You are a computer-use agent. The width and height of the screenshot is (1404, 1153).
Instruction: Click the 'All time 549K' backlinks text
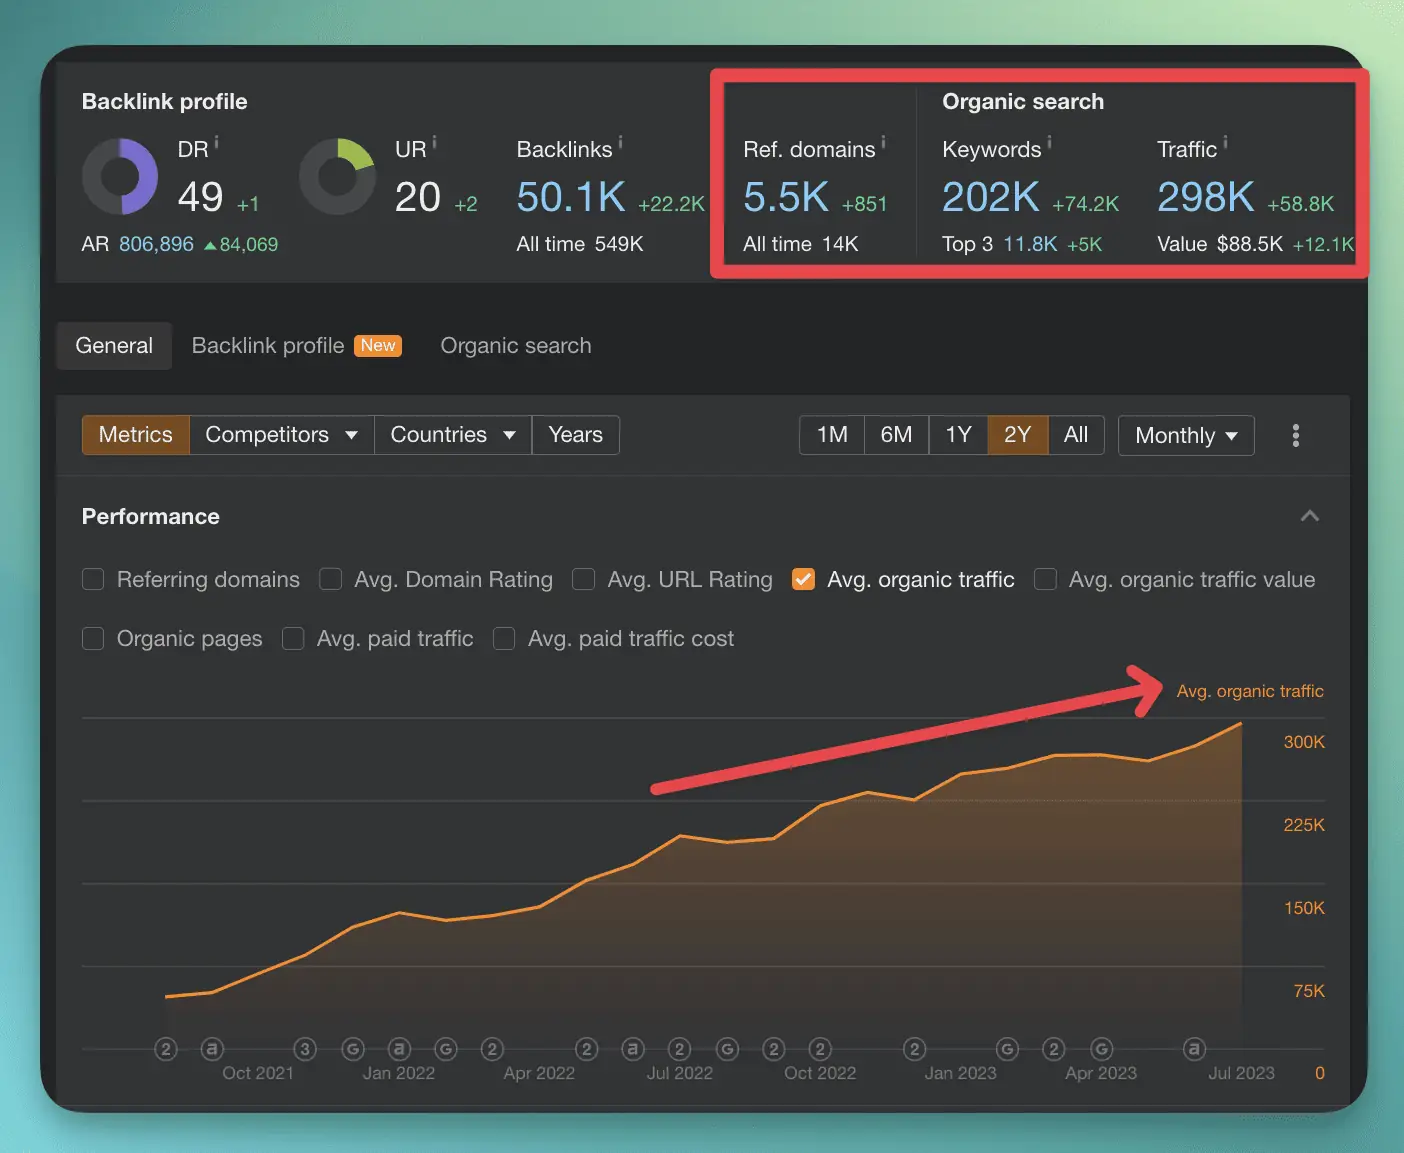[580, 244]
